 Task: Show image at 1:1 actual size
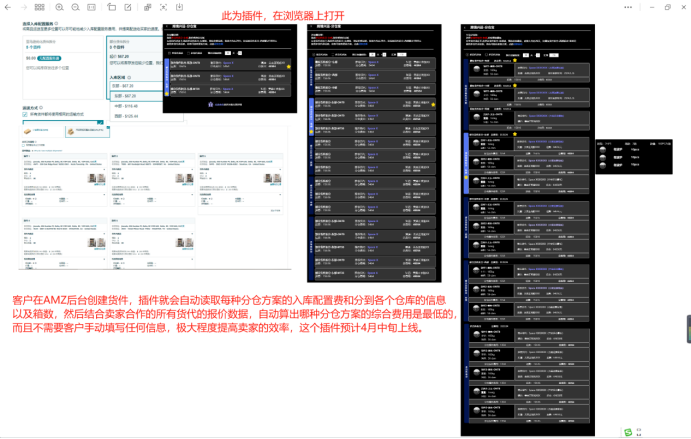coord(91,7)
